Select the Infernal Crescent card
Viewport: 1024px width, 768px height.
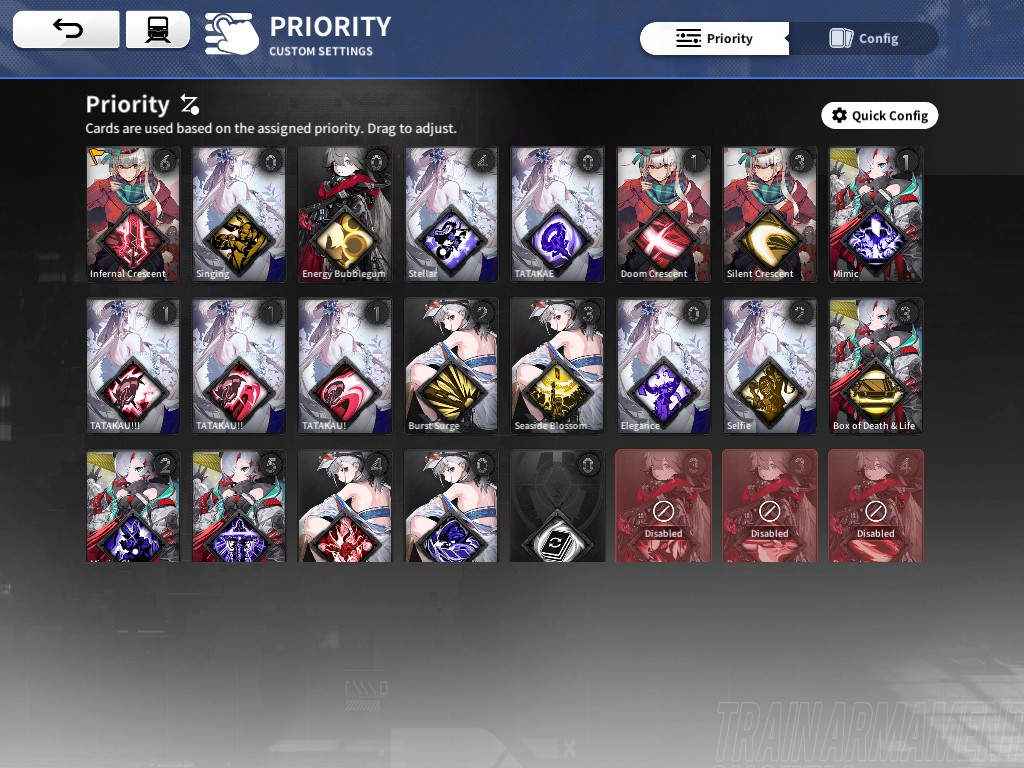(133, 214)
